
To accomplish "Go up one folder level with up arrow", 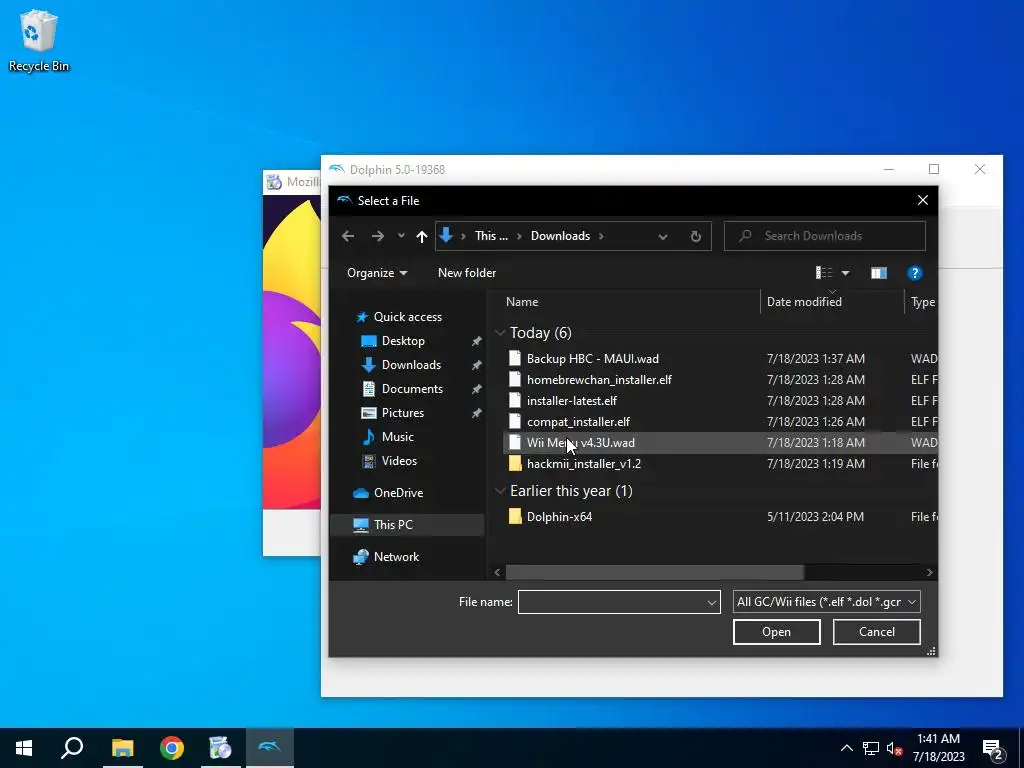I will click(422, 236).
